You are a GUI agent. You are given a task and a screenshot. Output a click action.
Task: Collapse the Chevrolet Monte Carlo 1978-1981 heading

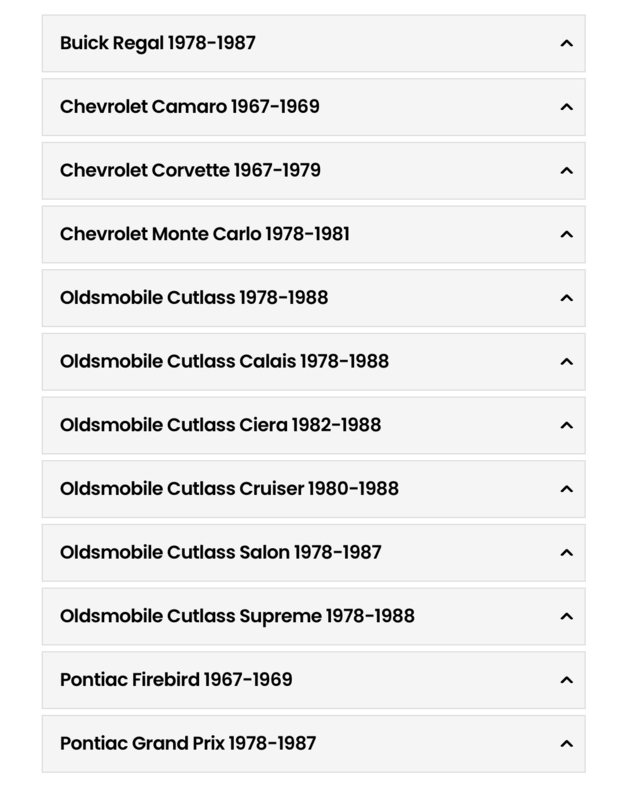click(205, 234)
